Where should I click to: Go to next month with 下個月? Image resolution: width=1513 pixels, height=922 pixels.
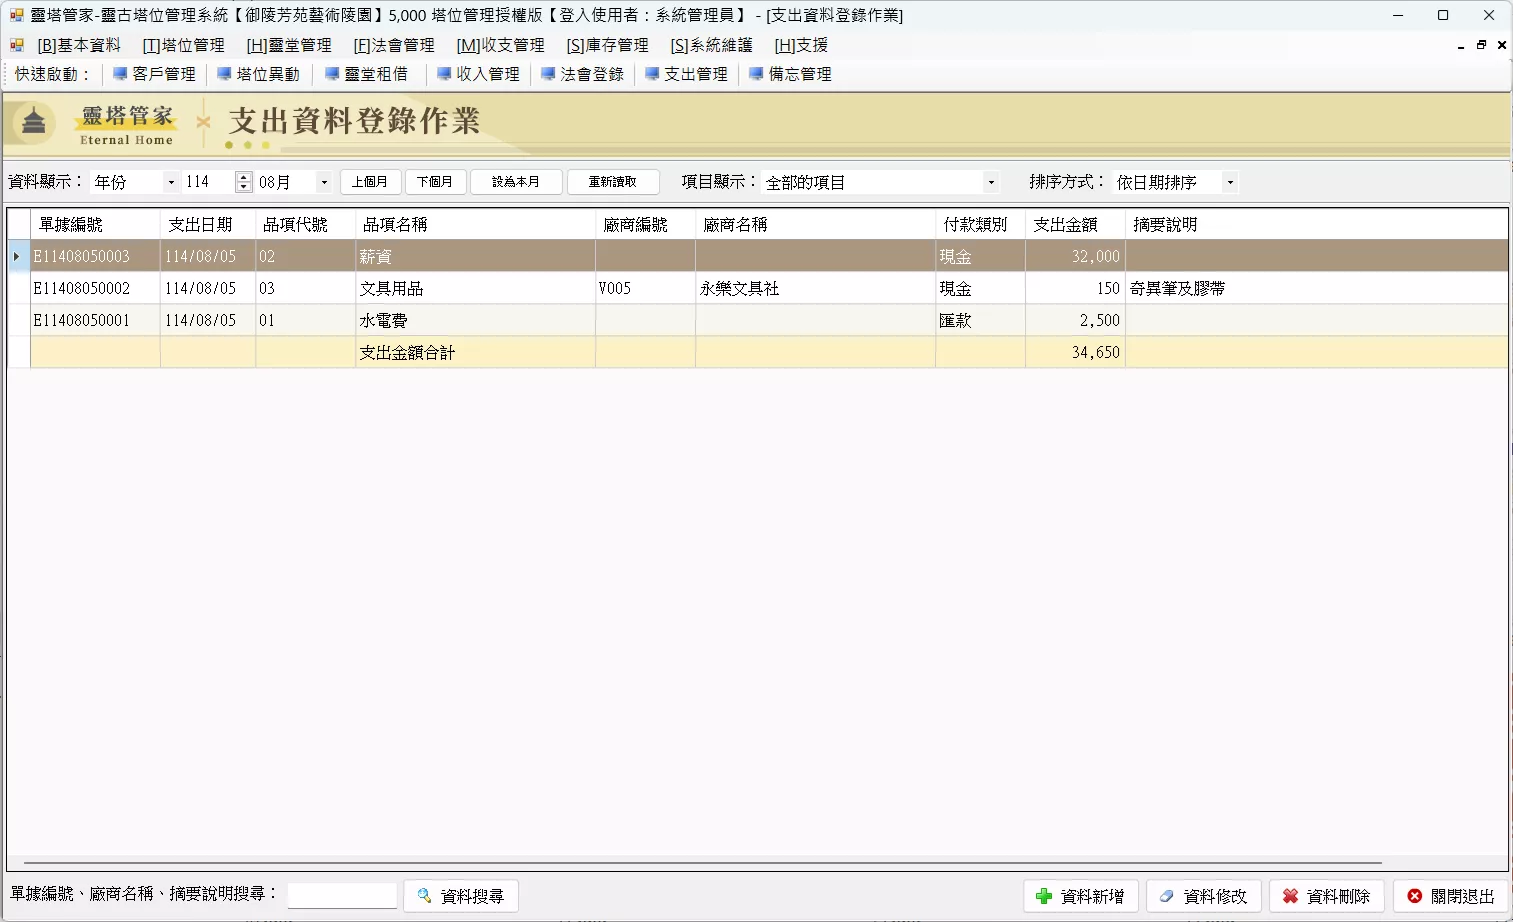click(x=435, y=182)
